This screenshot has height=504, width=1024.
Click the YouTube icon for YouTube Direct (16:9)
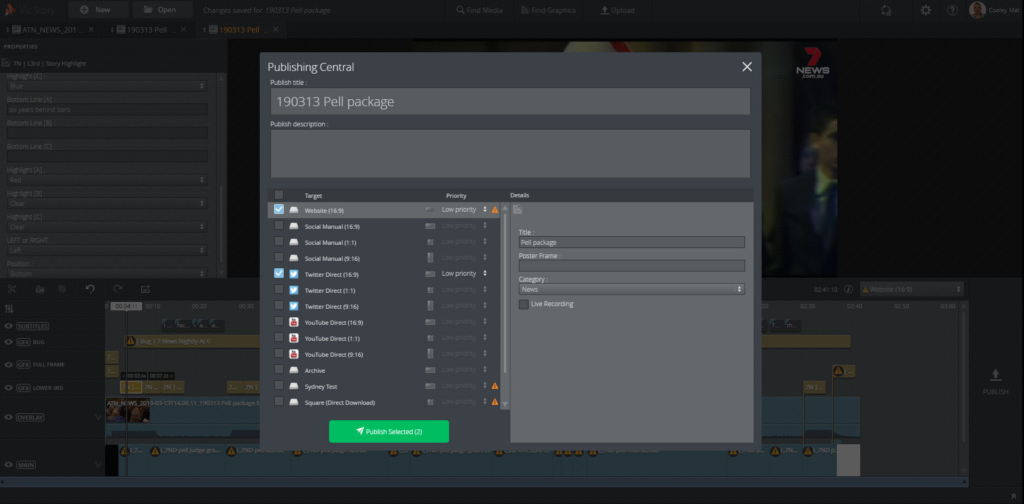pos(294,322)
